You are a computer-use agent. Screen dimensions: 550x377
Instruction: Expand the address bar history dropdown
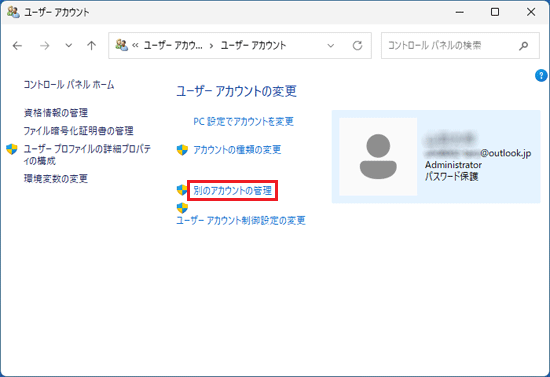click(330, 46)
